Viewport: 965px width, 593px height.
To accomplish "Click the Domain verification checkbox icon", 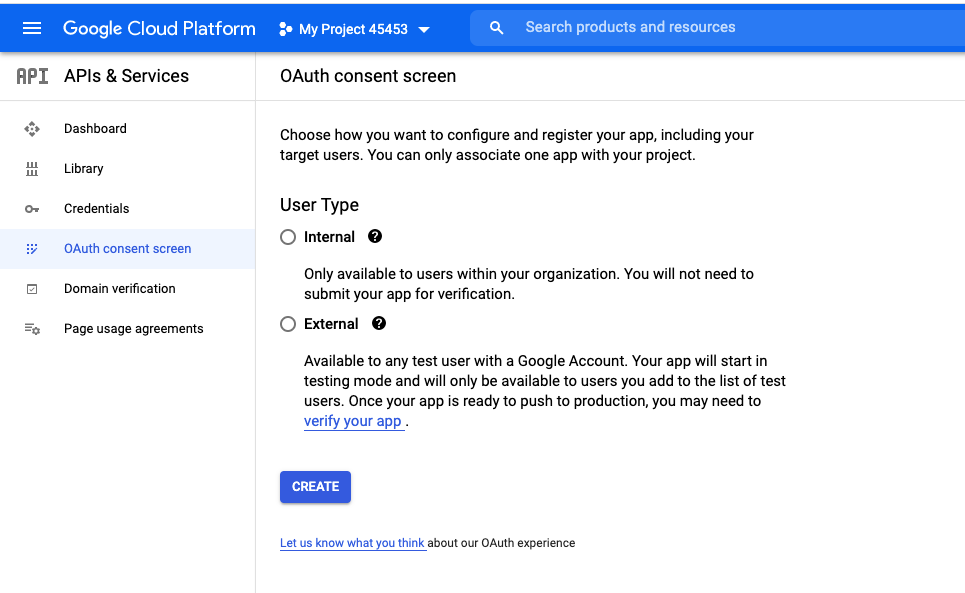I will click(x=32, y=289).
